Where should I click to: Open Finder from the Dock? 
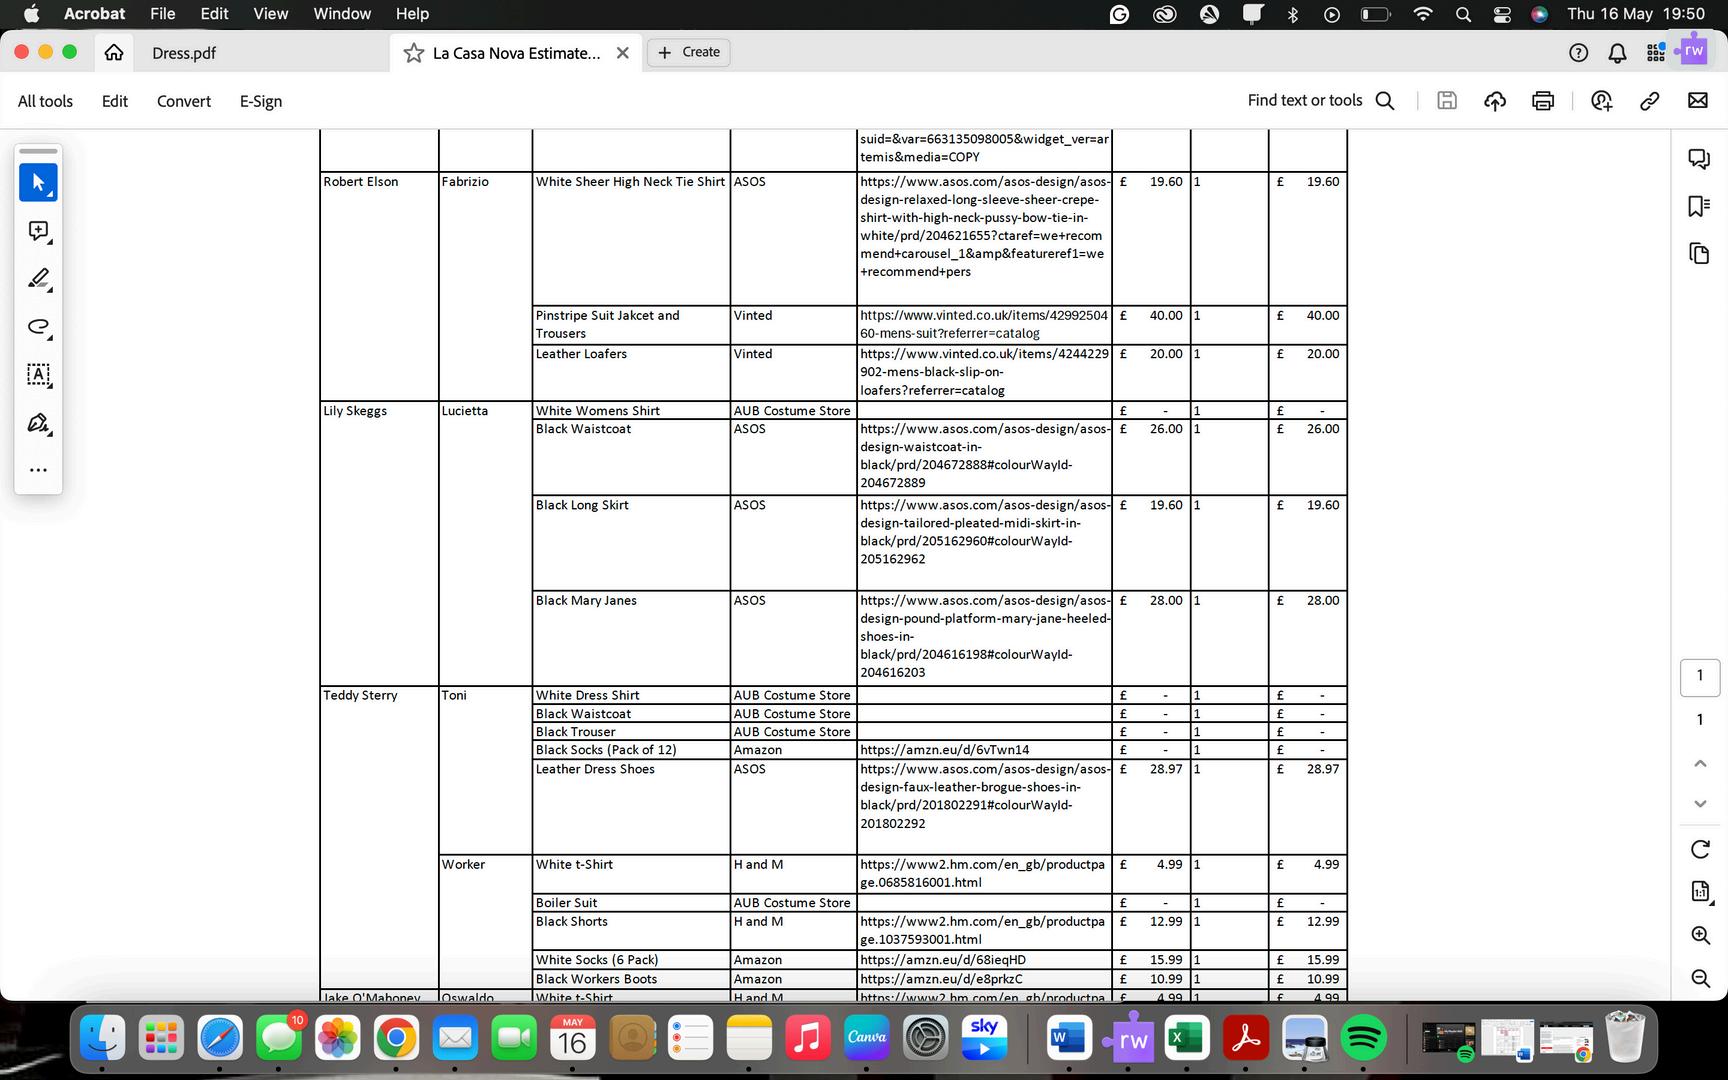(x=102, y=1038)
